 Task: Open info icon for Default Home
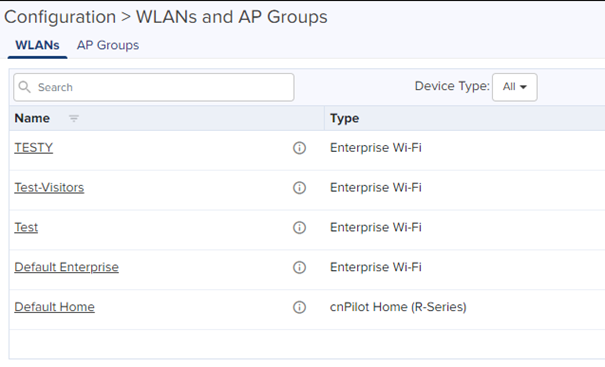[x=299, y=307]
